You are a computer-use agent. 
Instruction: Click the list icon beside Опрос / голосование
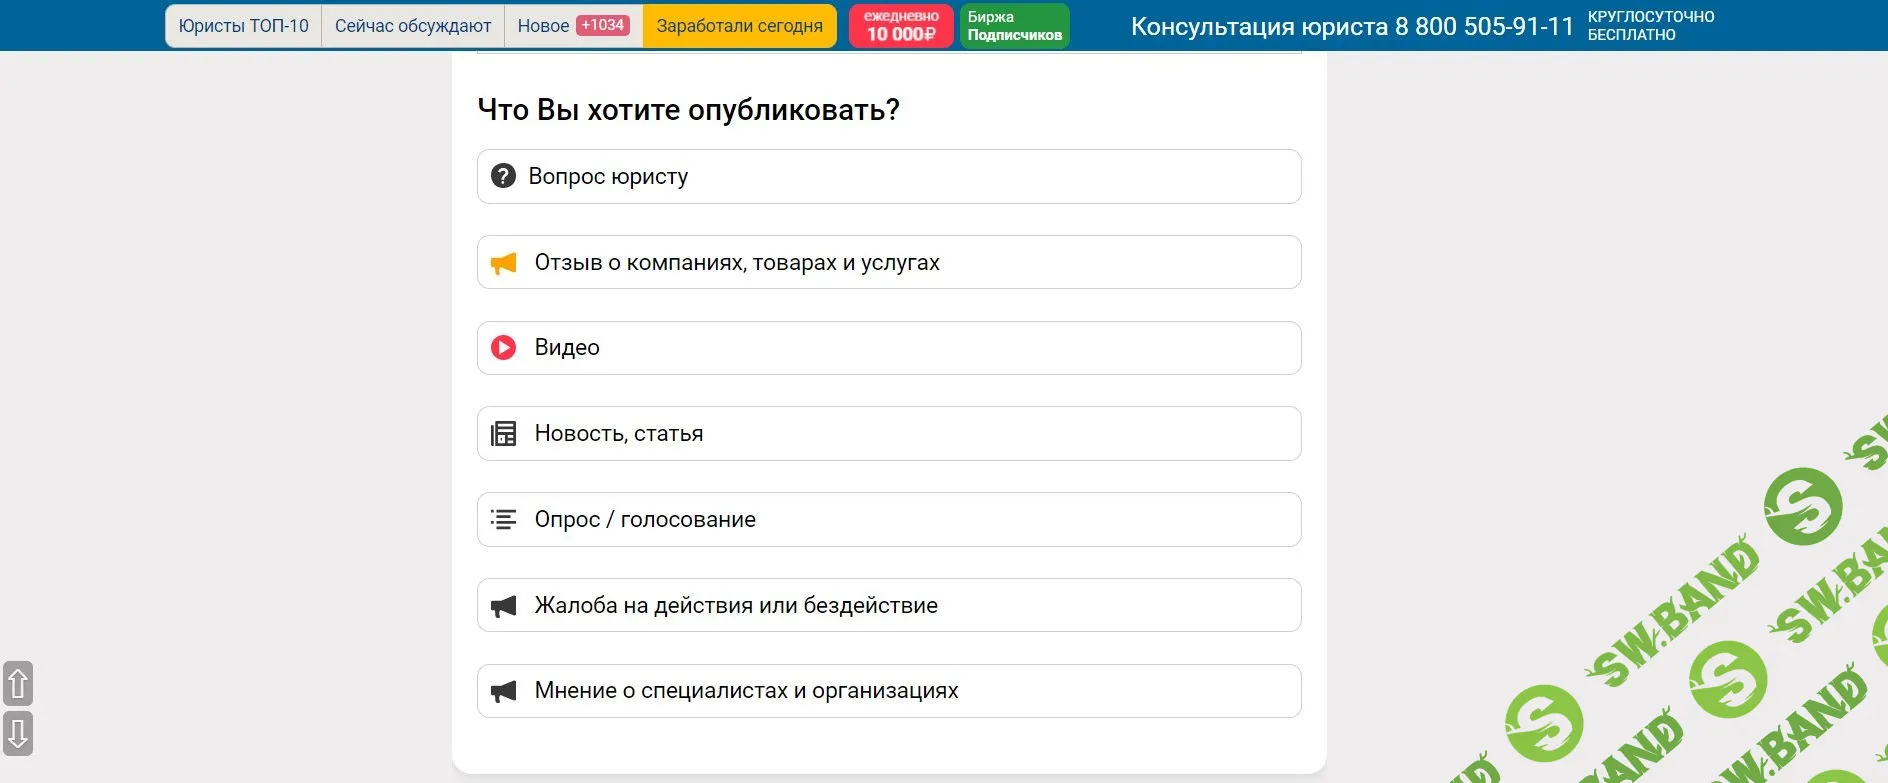pyautogui.click(x=504, y=519)
